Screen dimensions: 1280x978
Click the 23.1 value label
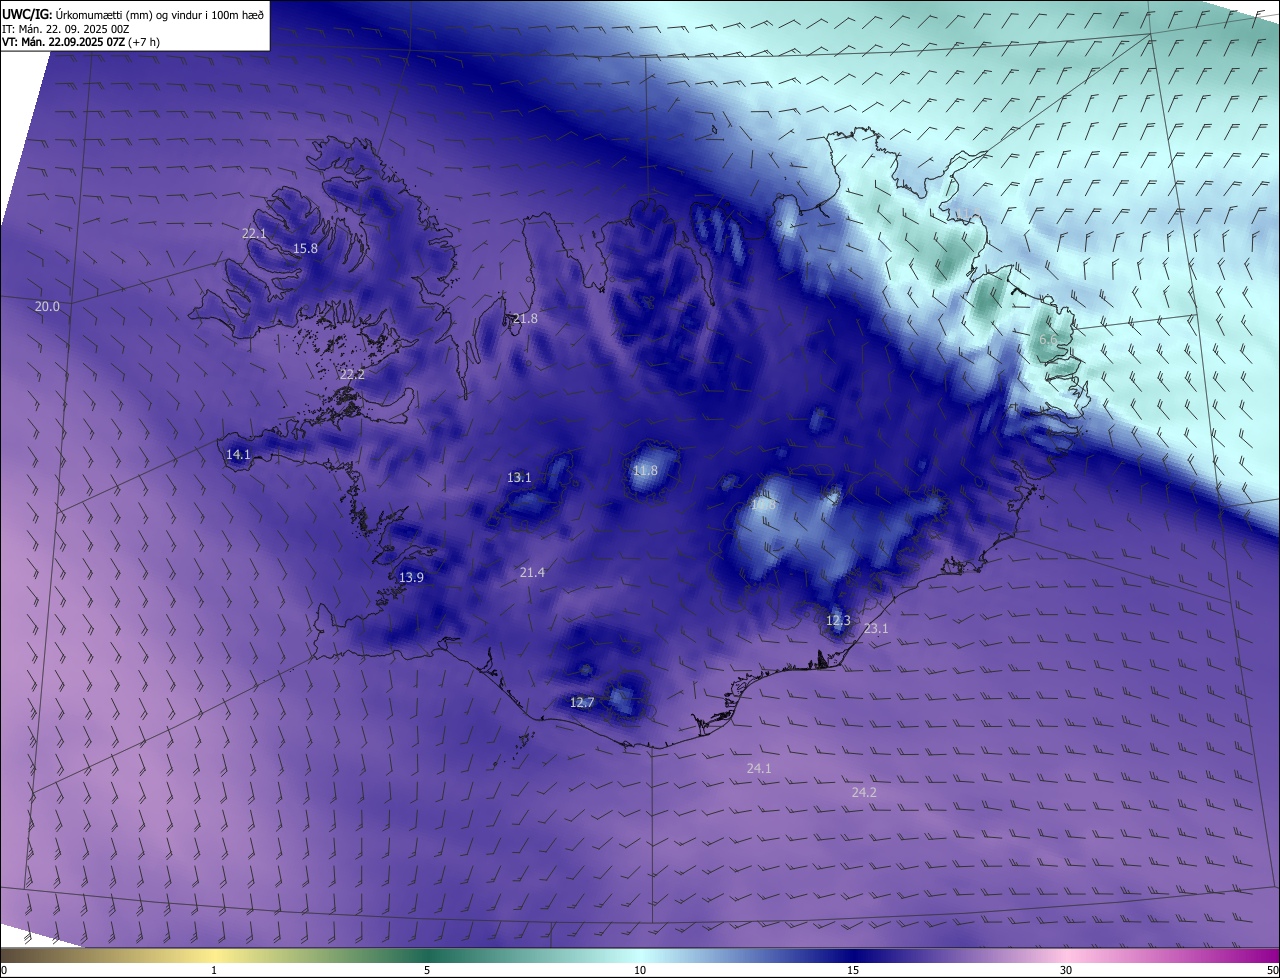tap(876, 629)
